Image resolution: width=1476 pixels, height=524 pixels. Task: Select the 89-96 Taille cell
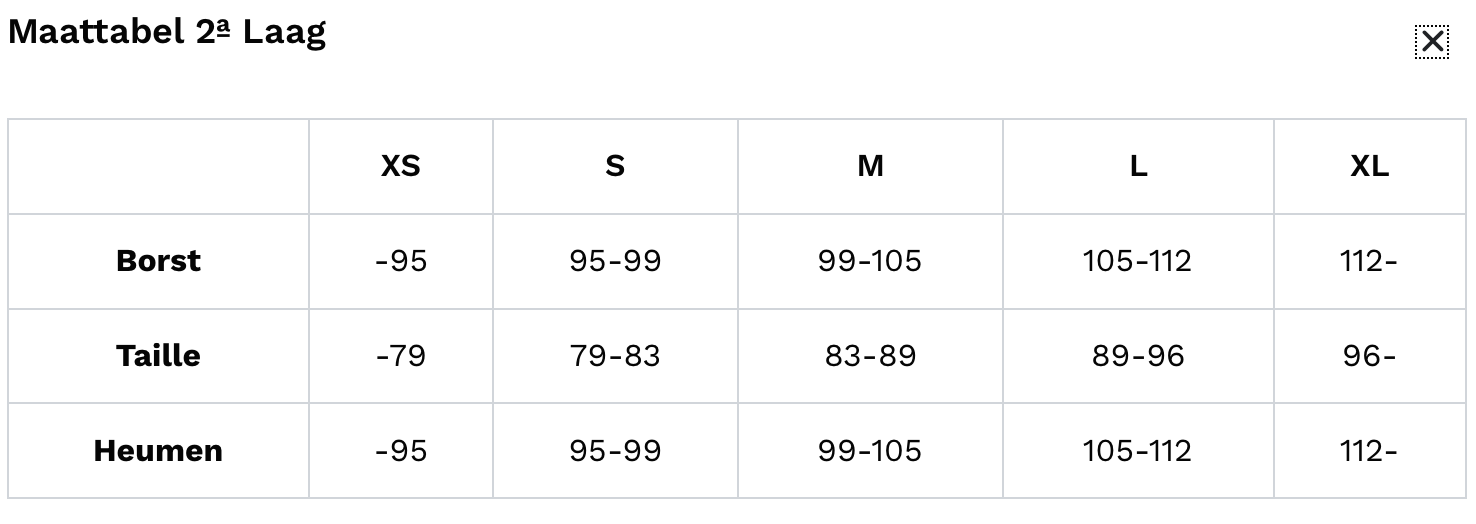point(1138,356)
